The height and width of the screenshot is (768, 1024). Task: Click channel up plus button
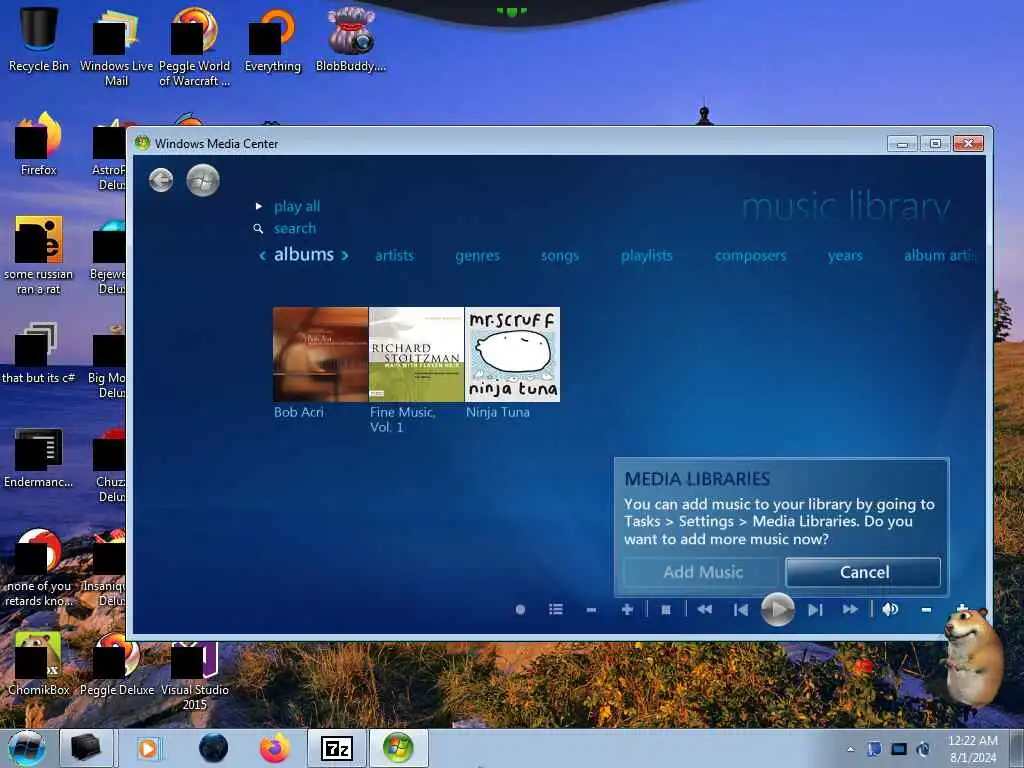[627, 609]
